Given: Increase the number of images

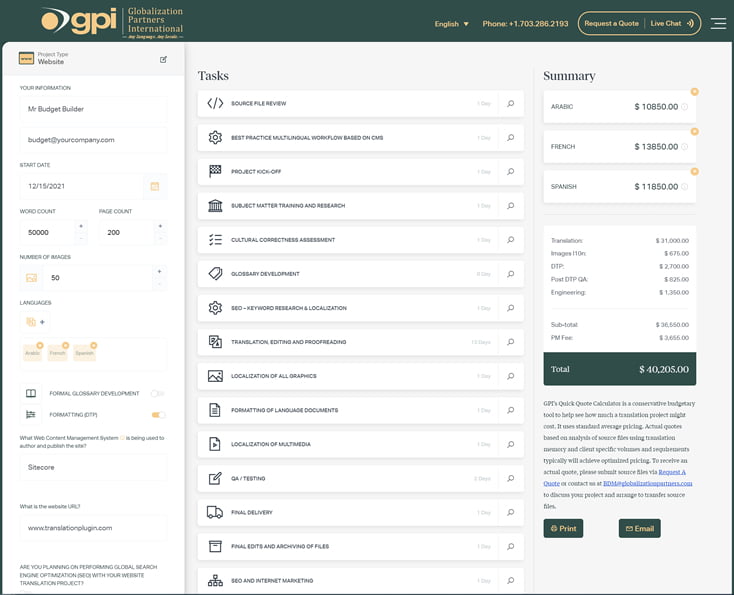Looking at the screenshot, I should coord(159,272).
